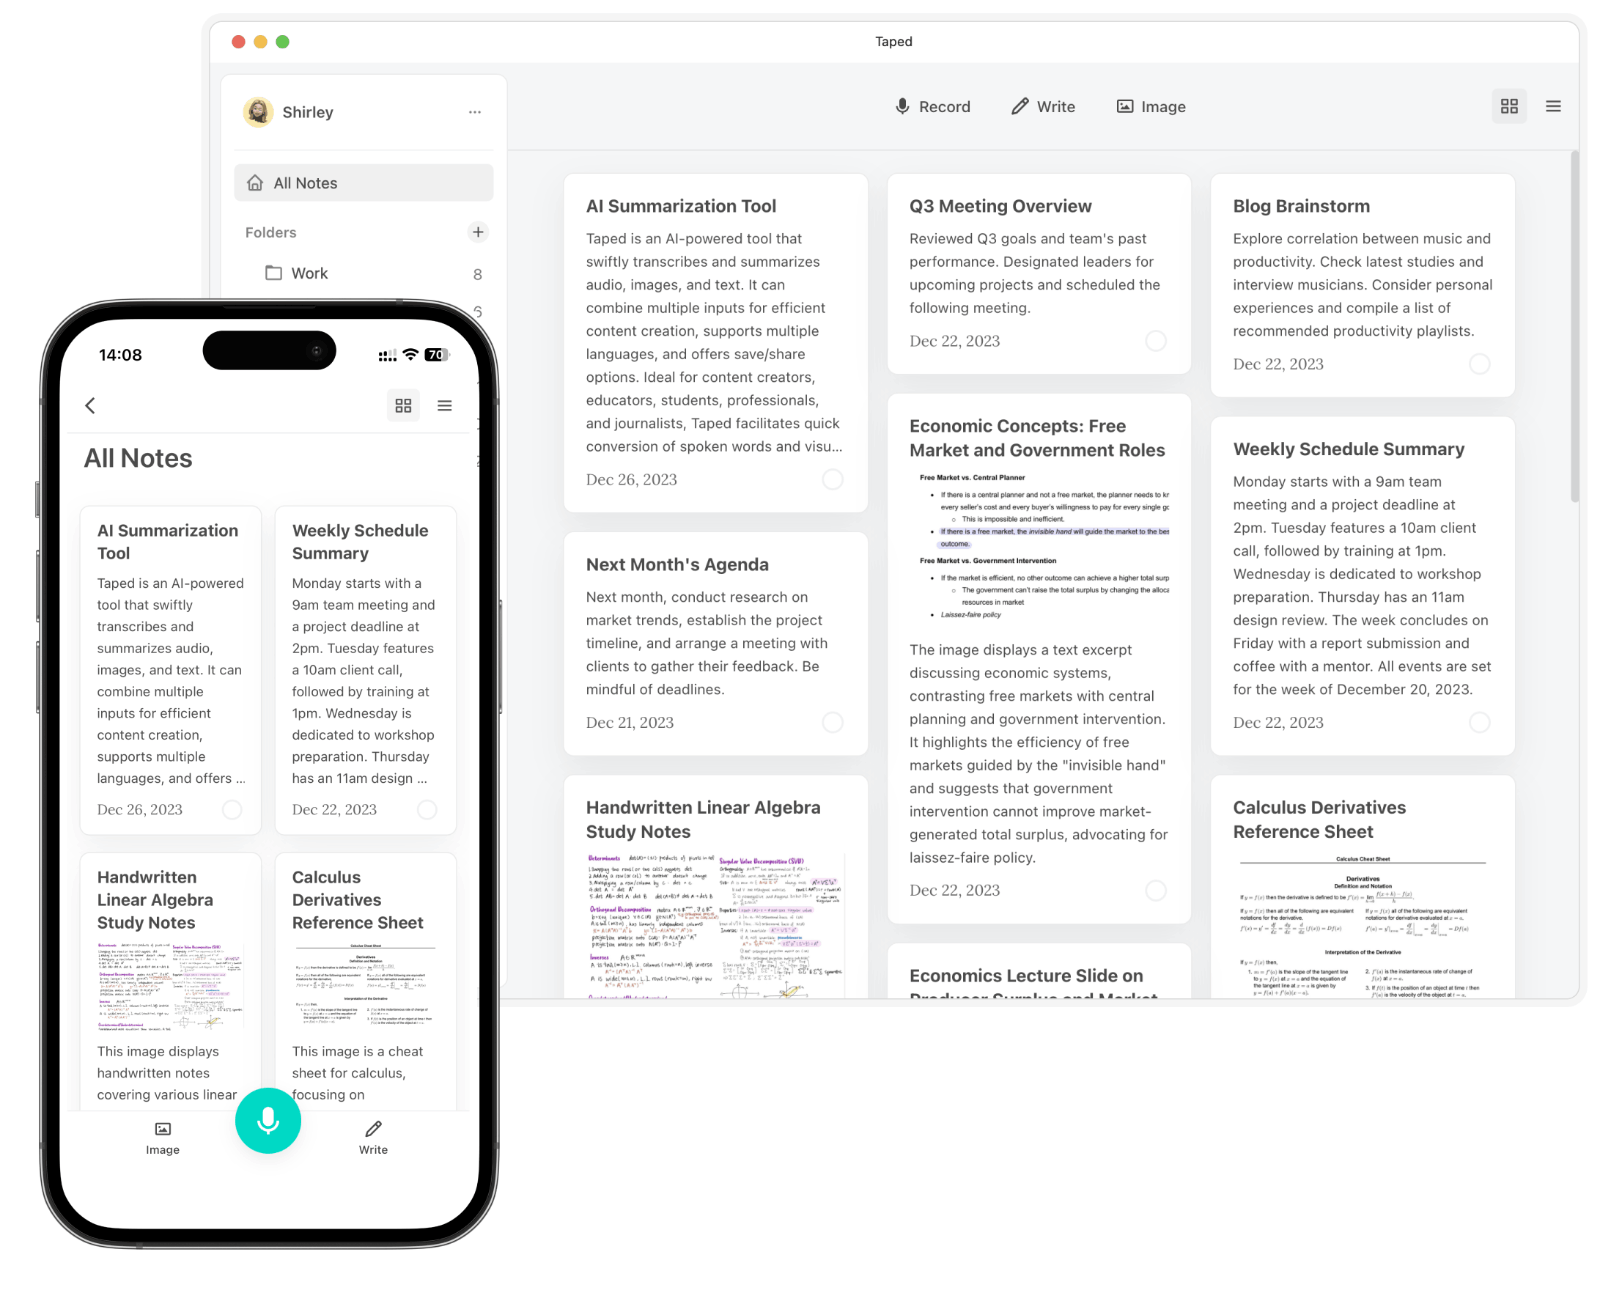This screenshot has width=1600, height=1293.
Task: Click the Home icon next to All Notes
Action: [x=255, y=183]
